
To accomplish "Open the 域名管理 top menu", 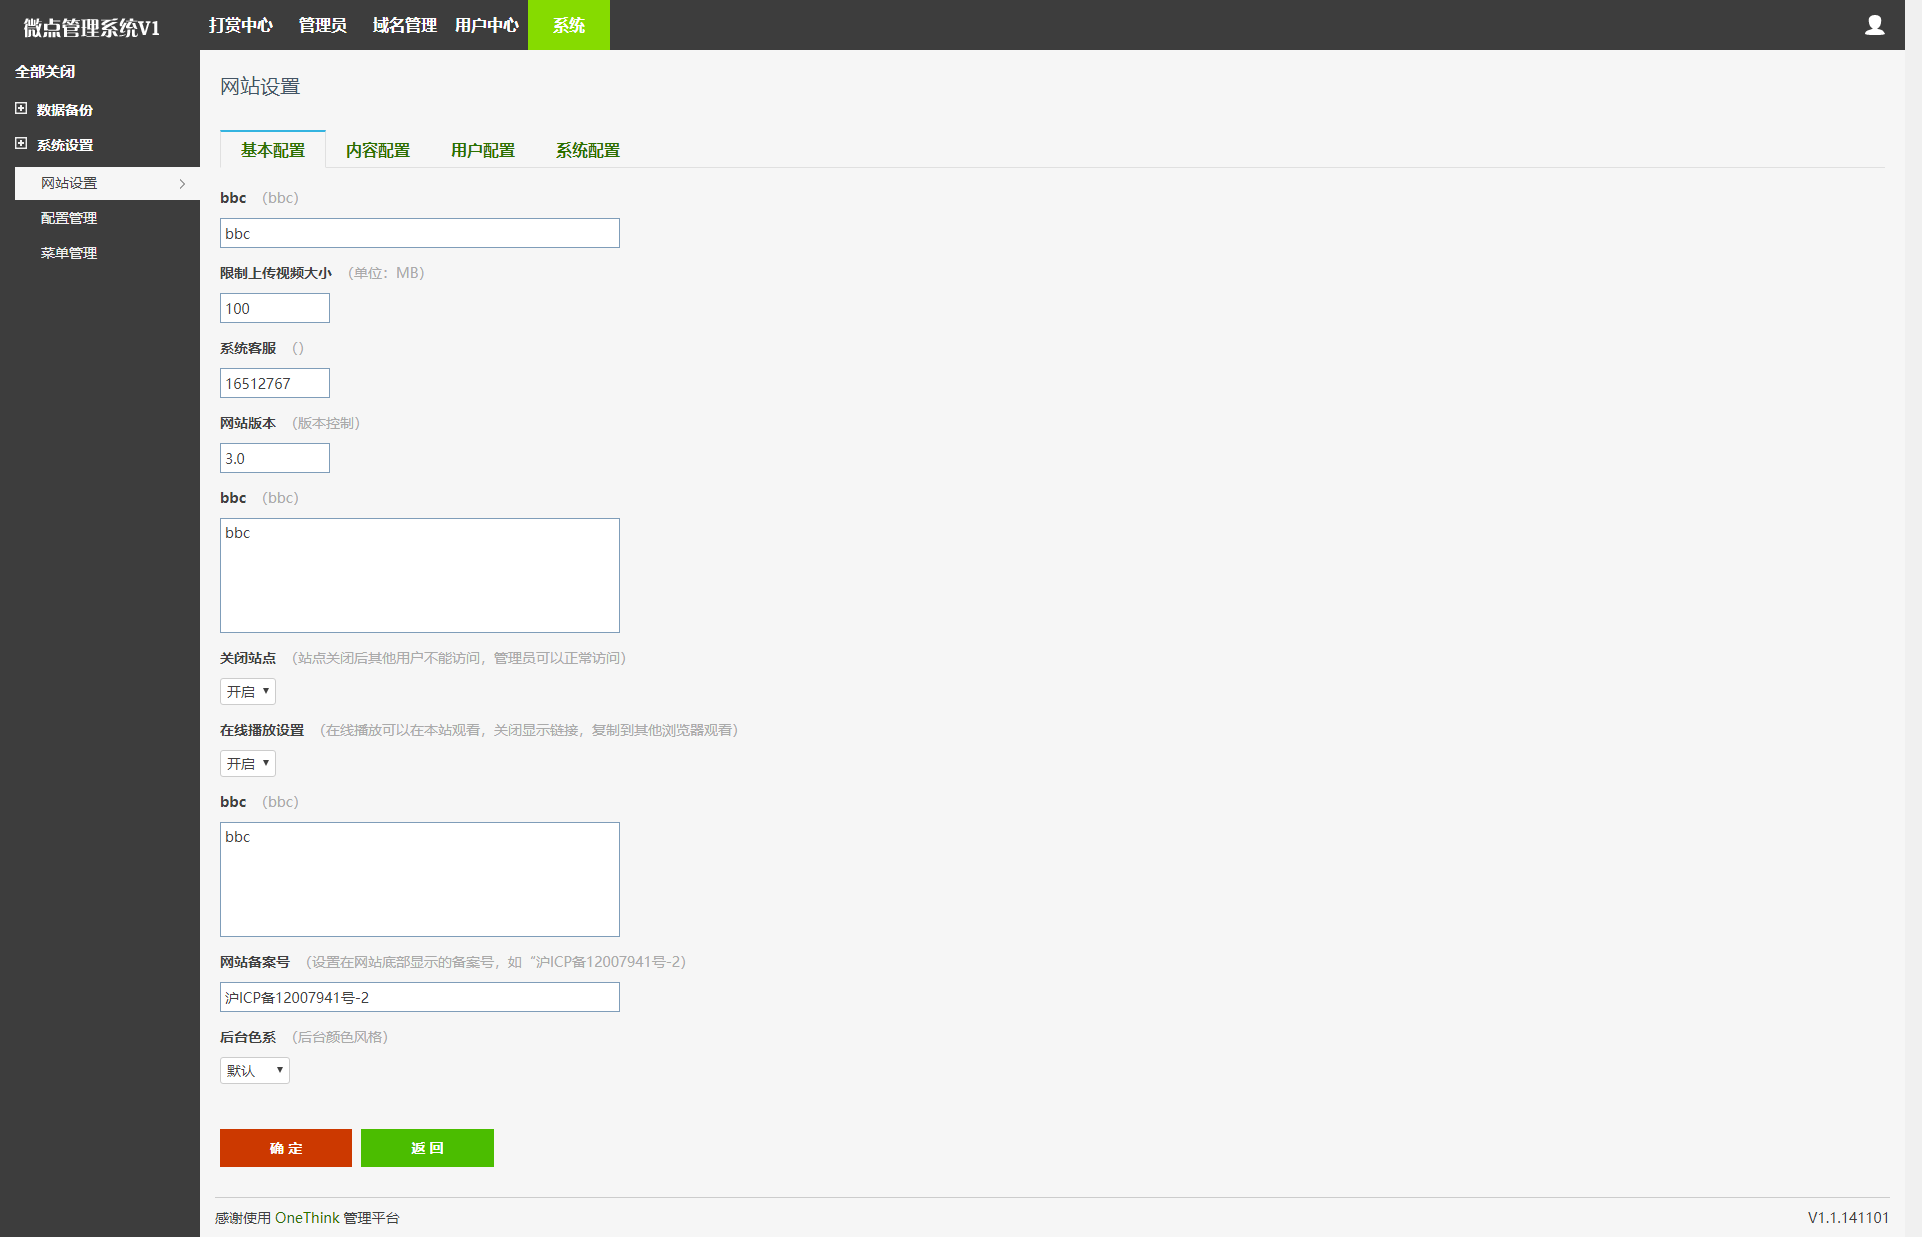I will [x=405, y=25].
